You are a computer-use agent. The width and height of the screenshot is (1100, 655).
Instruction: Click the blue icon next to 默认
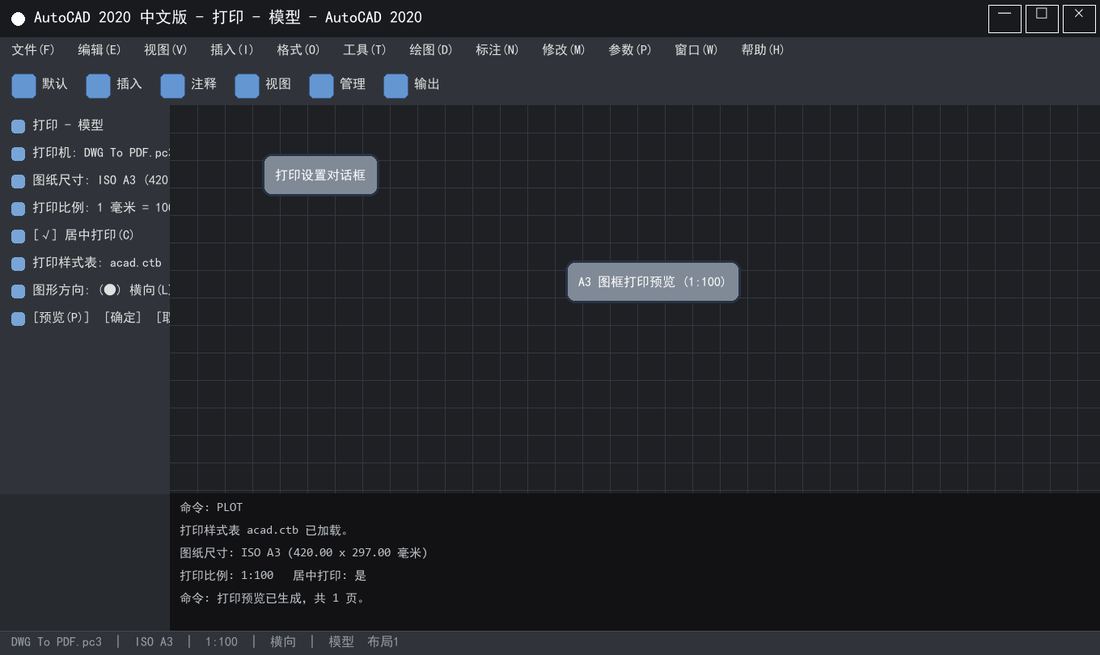[24, 86]
